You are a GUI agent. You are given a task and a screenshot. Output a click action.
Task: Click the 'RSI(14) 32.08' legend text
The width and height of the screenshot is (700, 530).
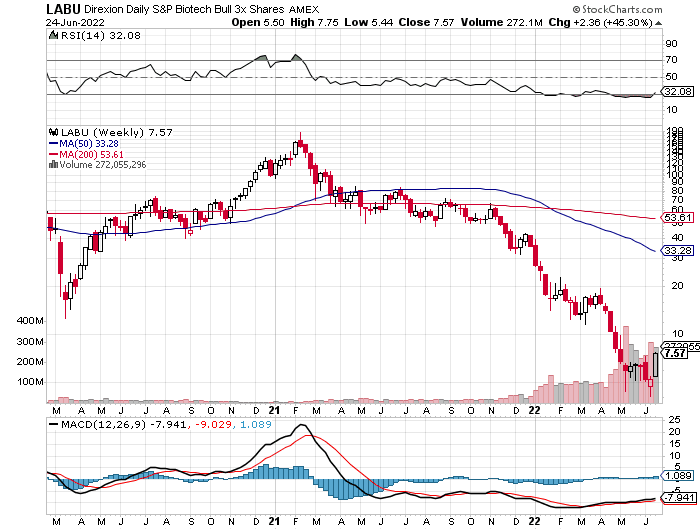pyautogui.click(x=100, y=36)
